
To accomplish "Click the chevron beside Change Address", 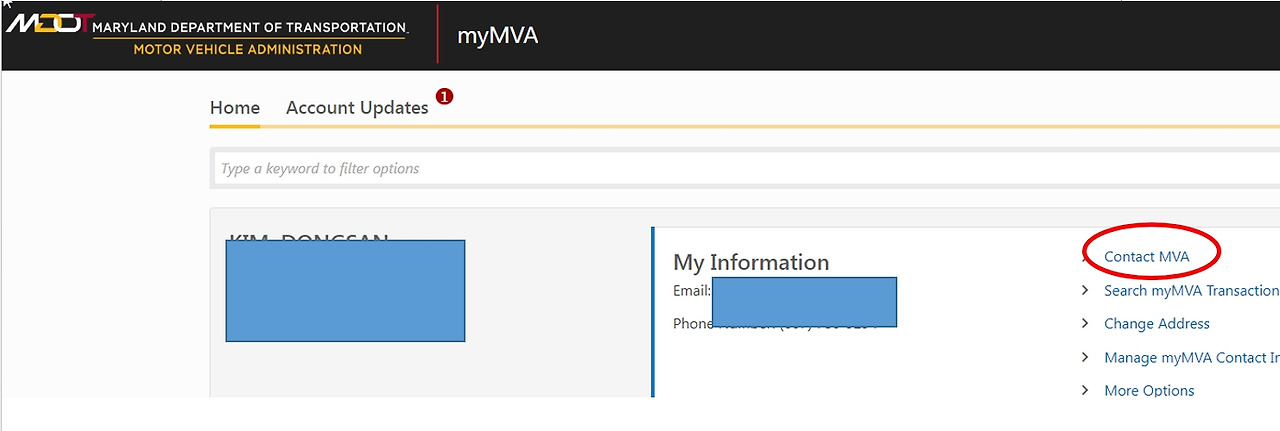I will point(1085,324).
